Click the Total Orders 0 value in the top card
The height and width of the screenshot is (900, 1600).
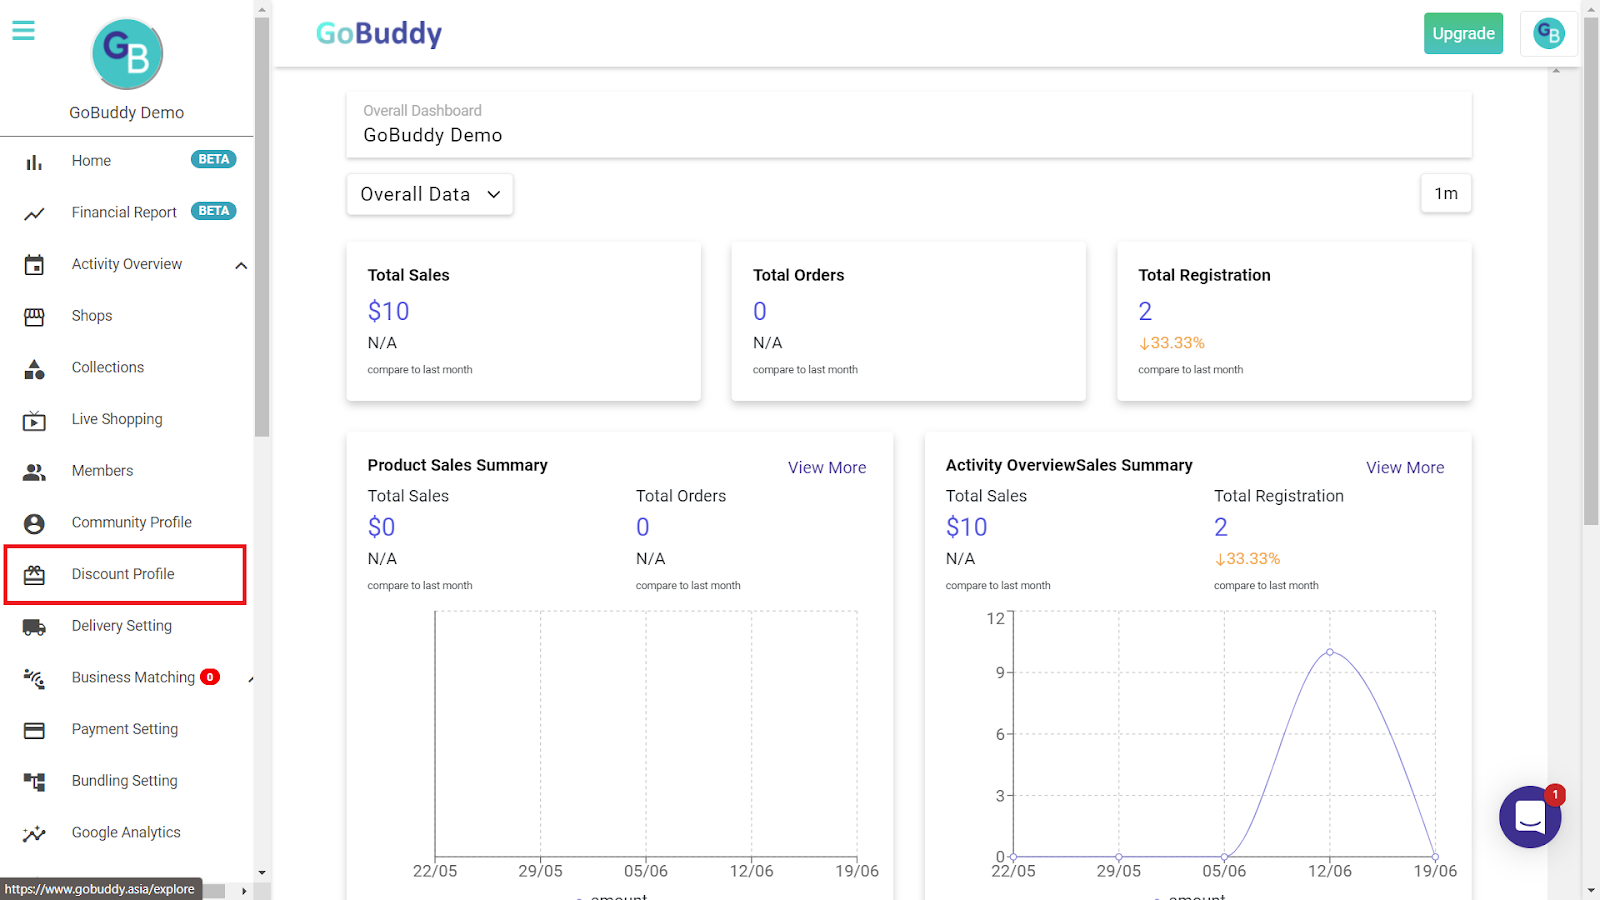point(760,311)
